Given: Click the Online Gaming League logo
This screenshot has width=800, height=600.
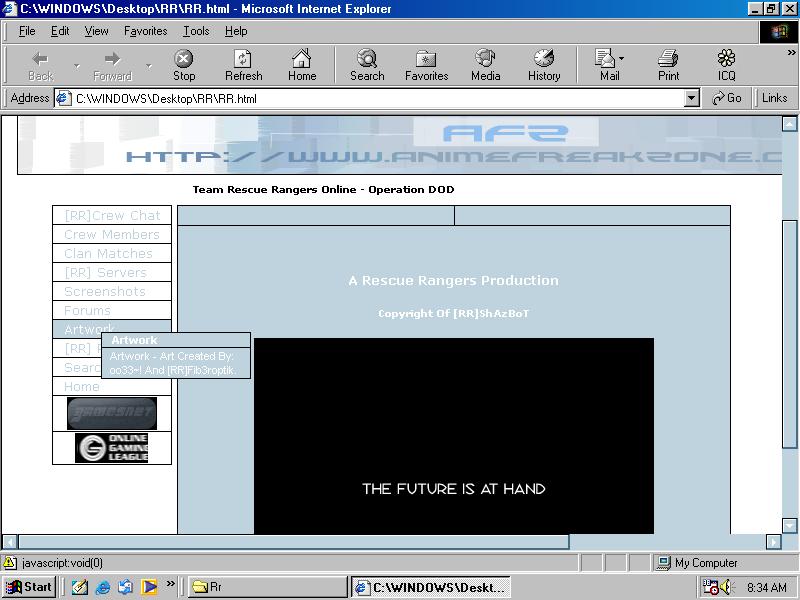Looking at the screenshot, I should point(112,448).
